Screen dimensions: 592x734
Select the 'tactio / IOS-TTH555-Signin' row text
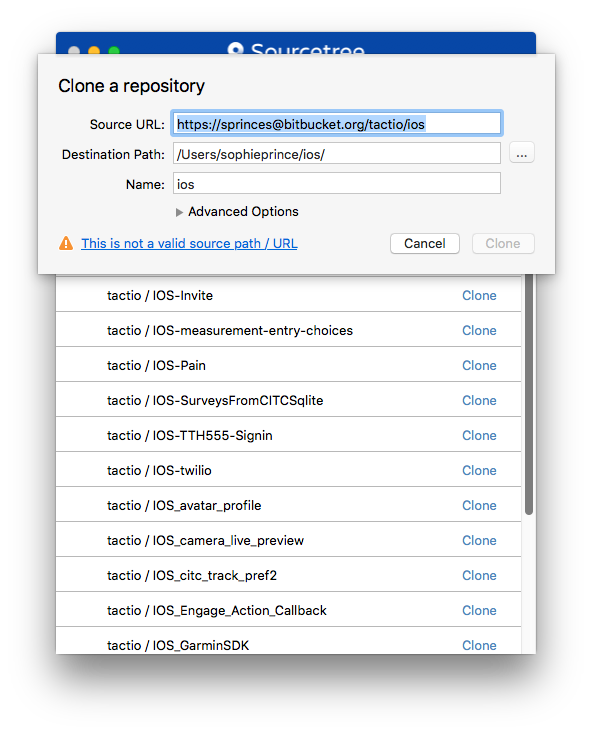coord(190,436)
